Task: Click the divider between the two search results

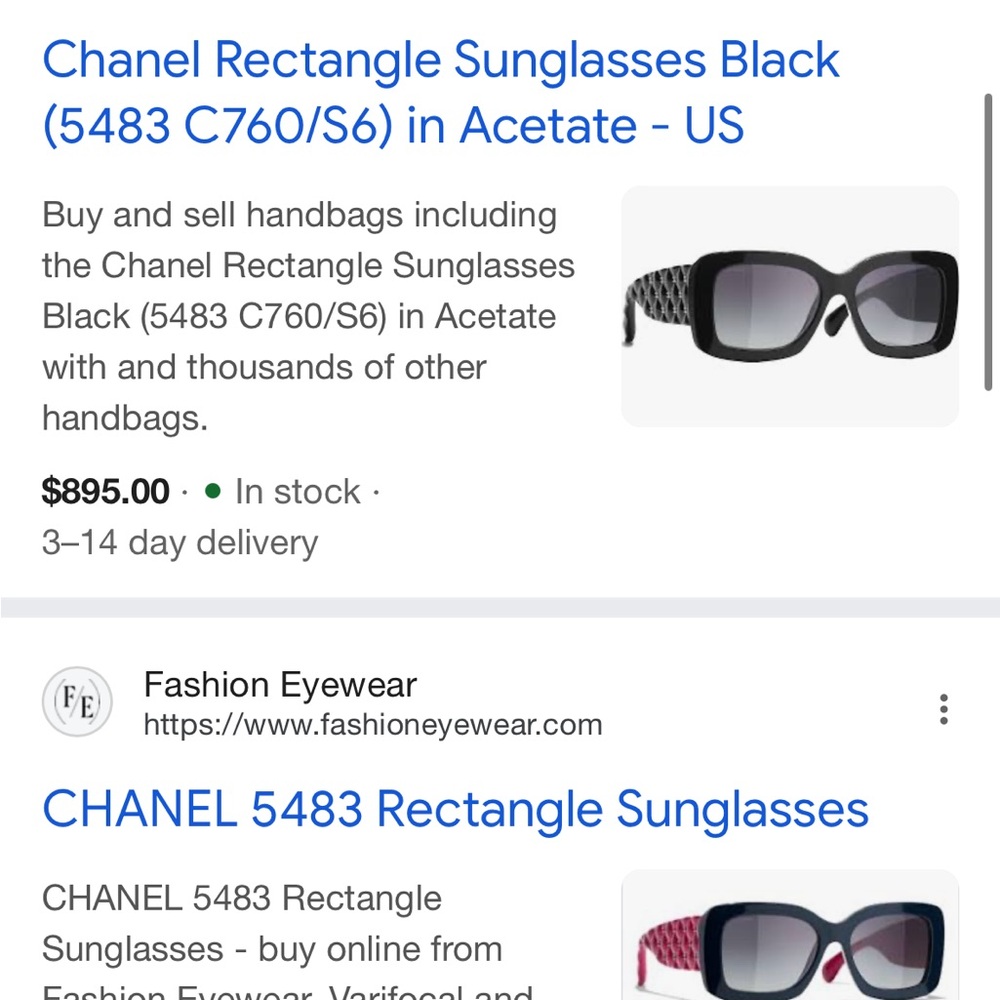Action: point(500,606)
